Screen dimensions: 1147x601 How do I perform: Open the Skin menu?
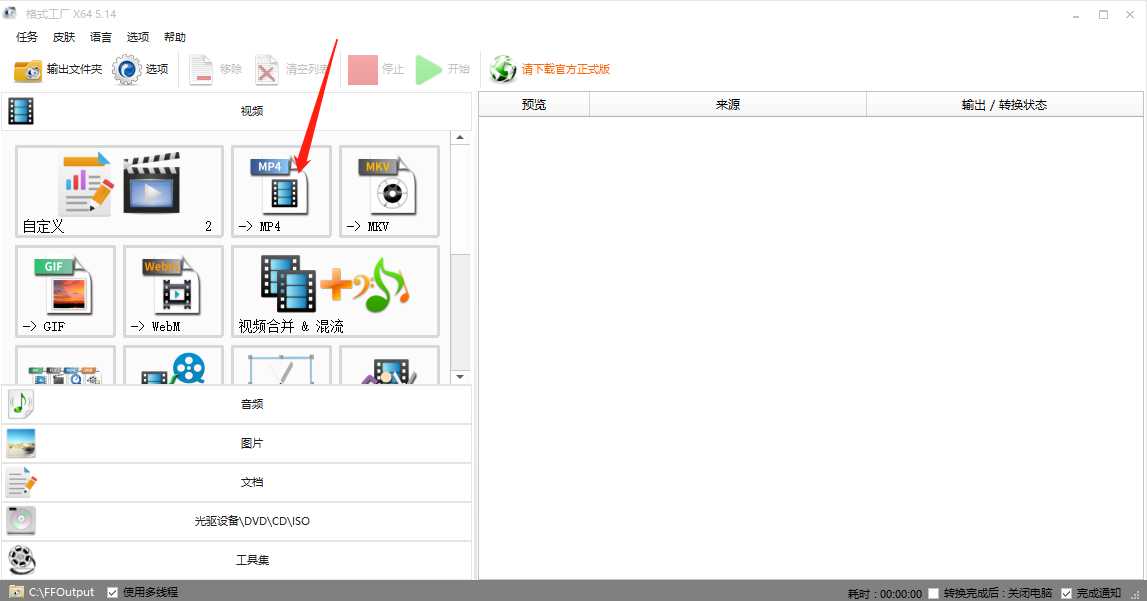coord(64,37)
